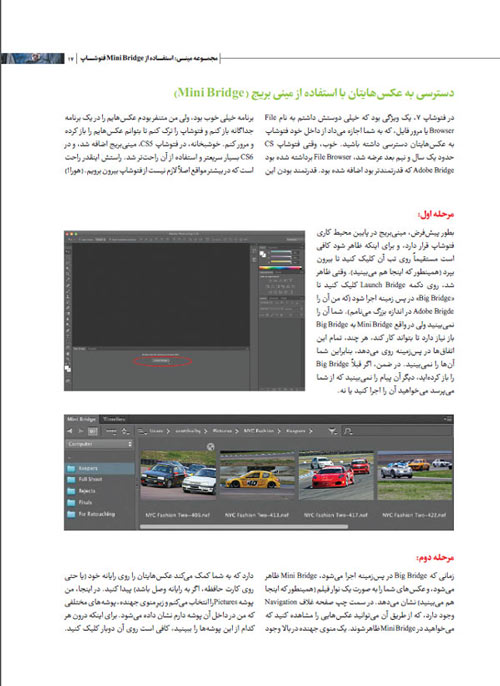
Task: Expand the chevron after Users in path bar
Action: click(x=168, y=431)
